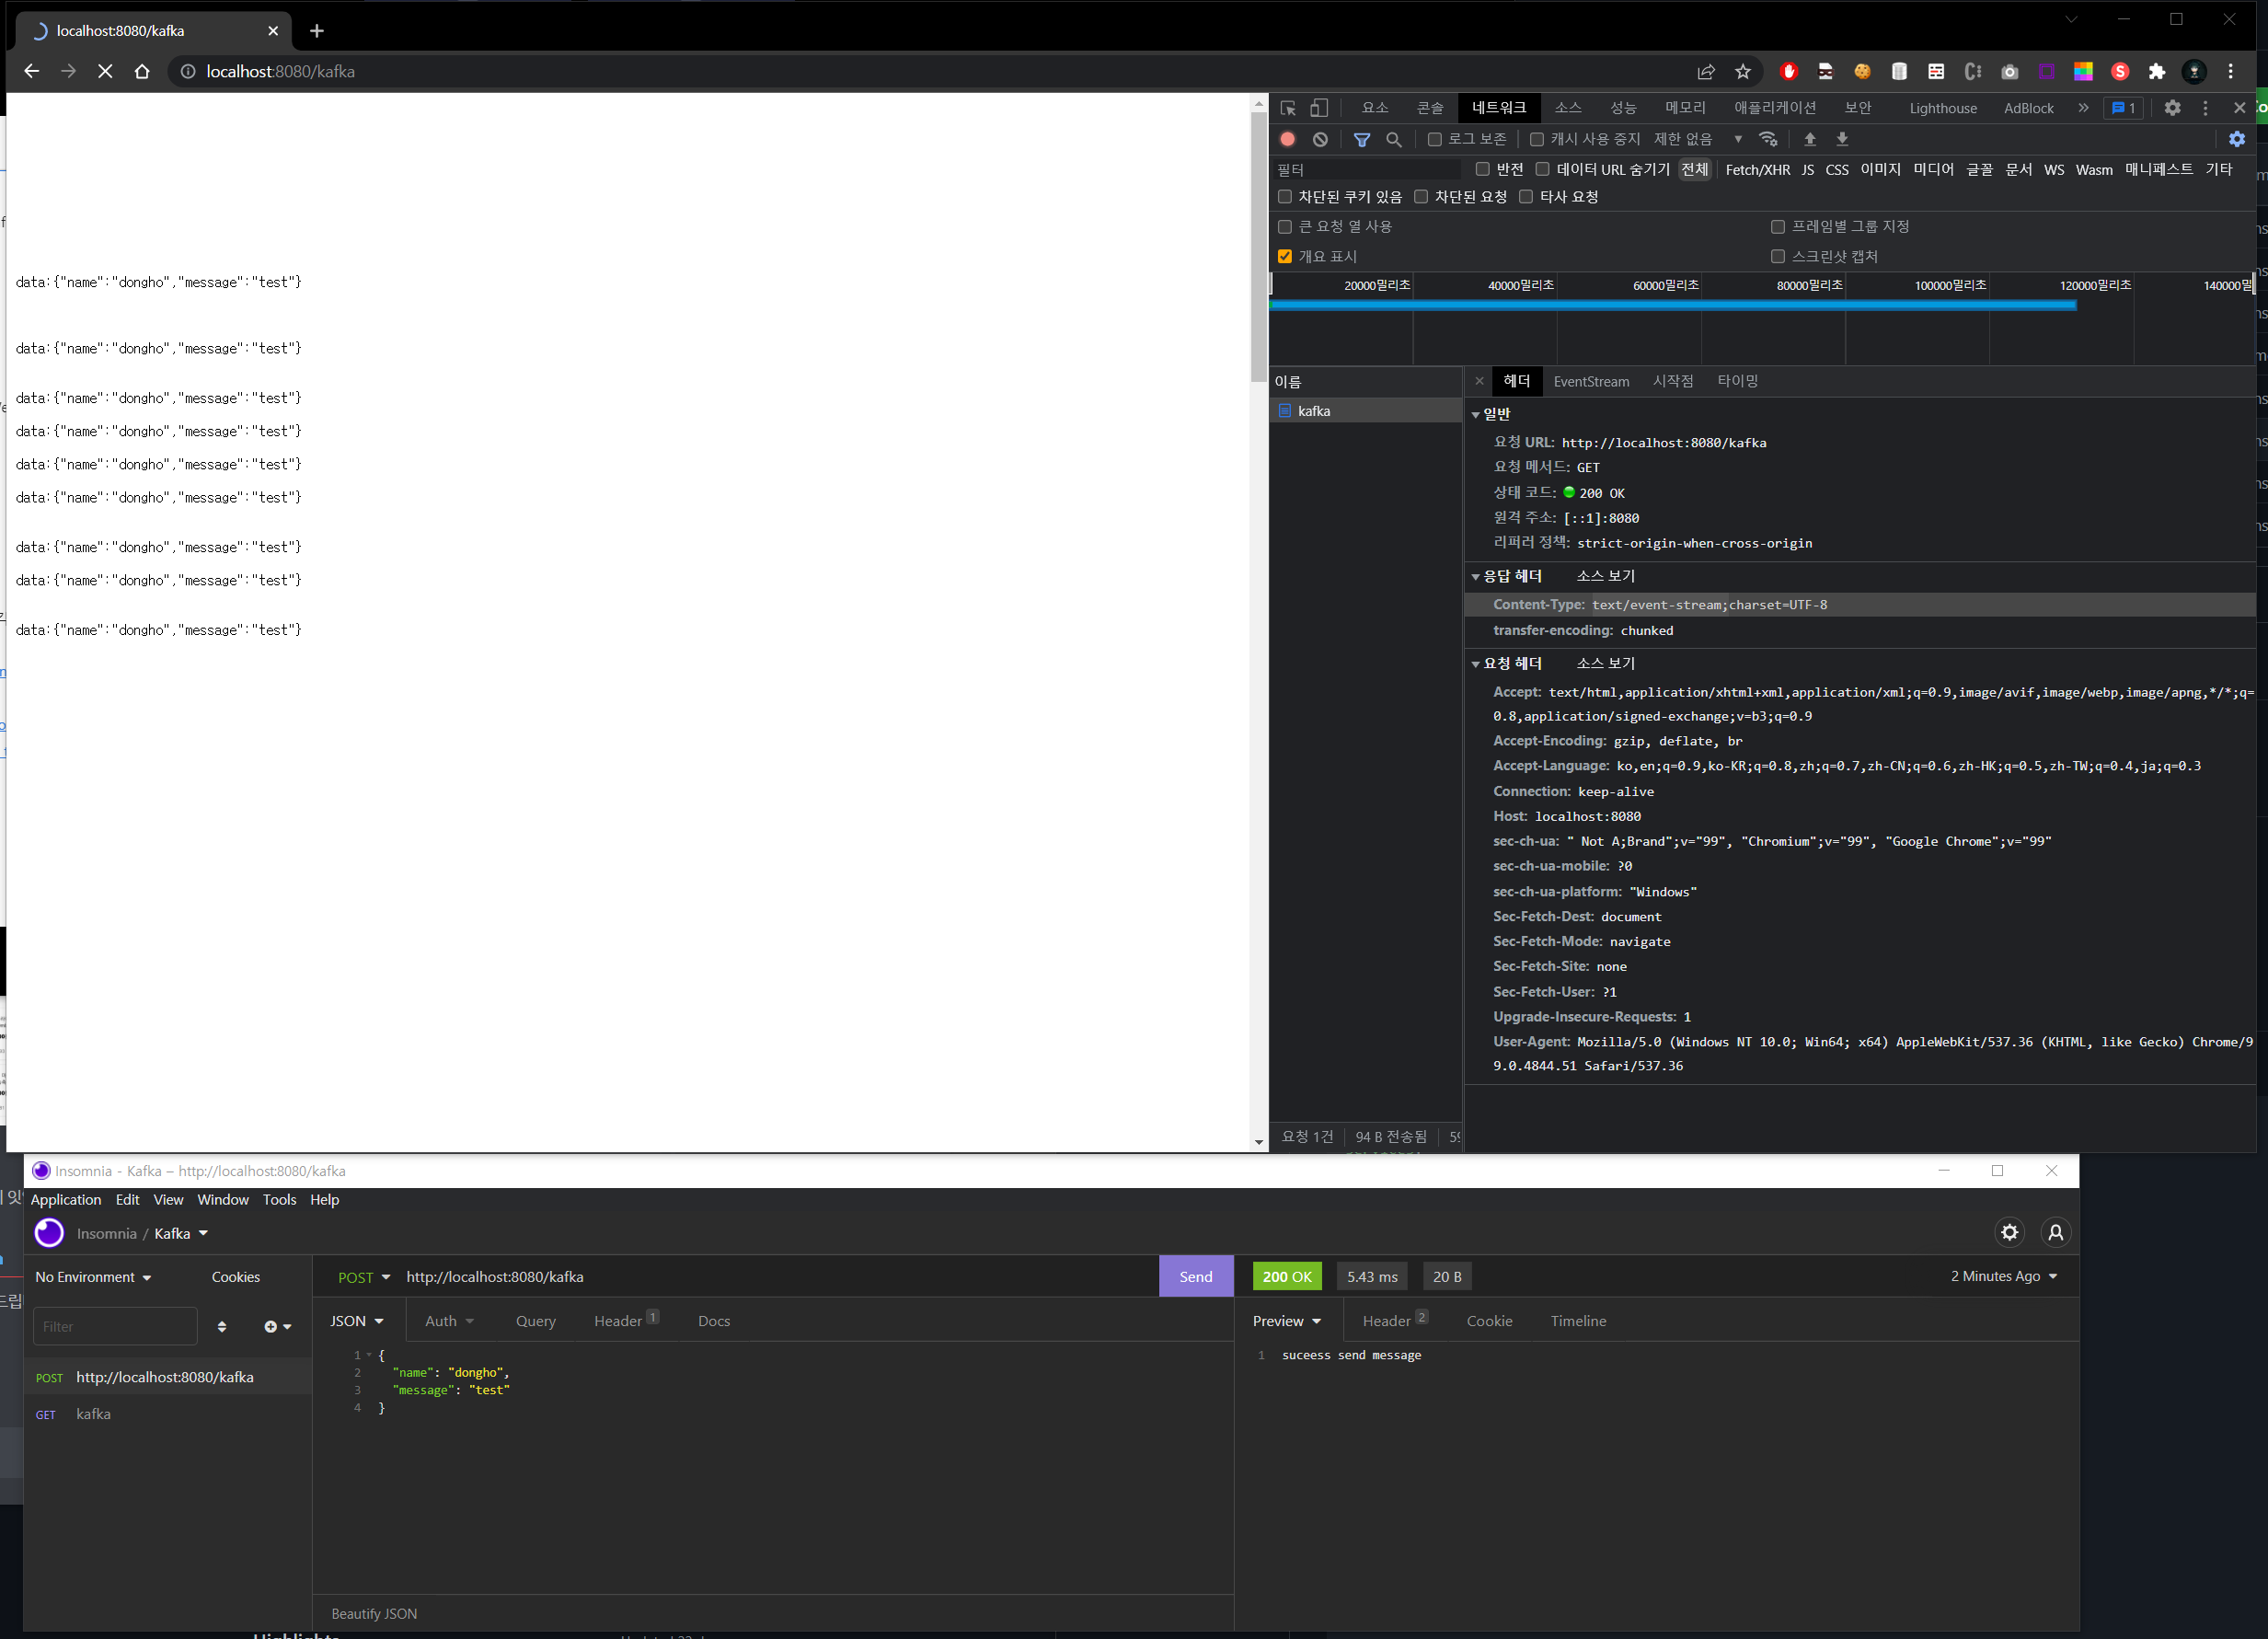The width and height of the screenshot is (2268, 1639).
Task: Stop page loading in Chrome
Action: click(105, 72)
